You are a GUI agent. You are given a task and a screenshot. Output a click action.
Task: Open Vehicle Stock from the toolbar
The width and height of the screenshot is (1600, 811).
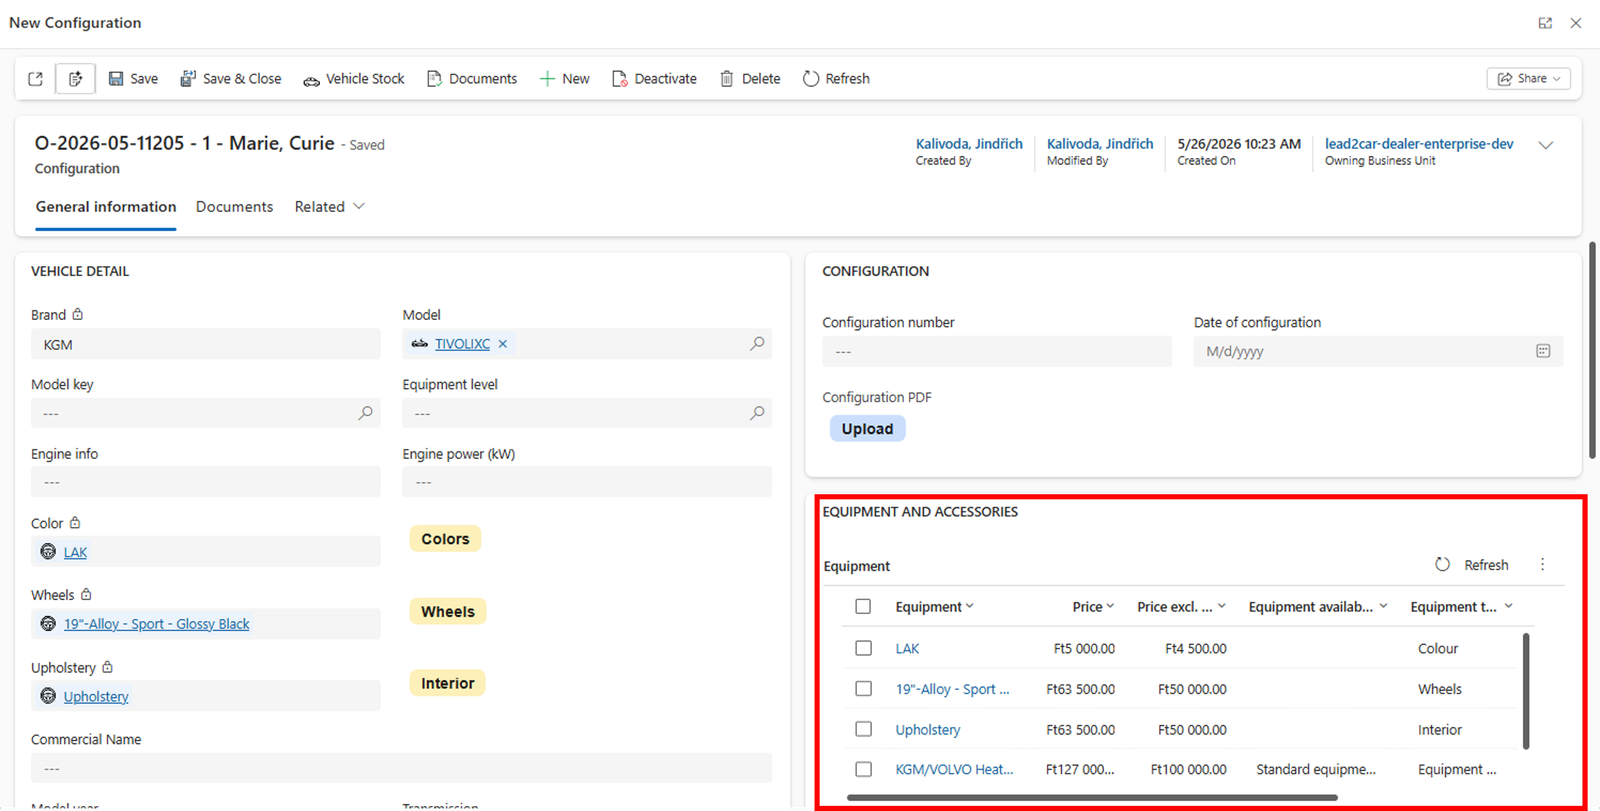pyautogui.click(x=354, y=79)
